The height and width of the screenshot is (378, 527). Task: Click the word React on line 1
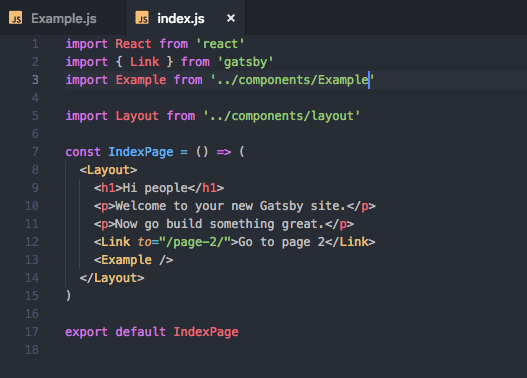pyautogui.click(x=133, y=44)
